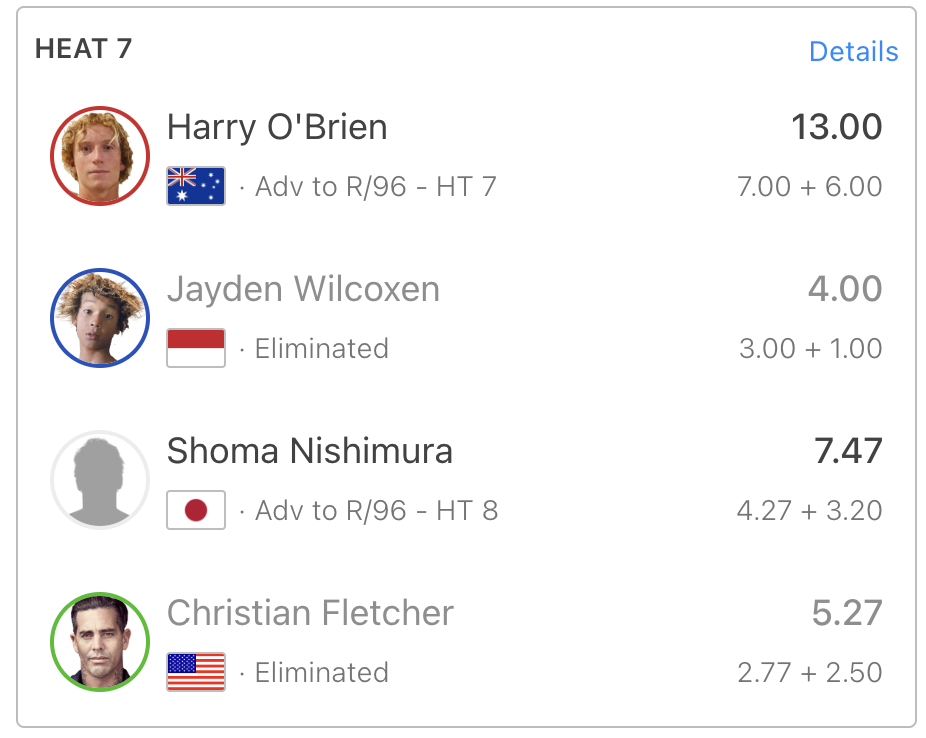The width and height of the screenshot is (926, 738).
Task: Open the Heat 7 Details link
Action: click(x=853, y=52)
